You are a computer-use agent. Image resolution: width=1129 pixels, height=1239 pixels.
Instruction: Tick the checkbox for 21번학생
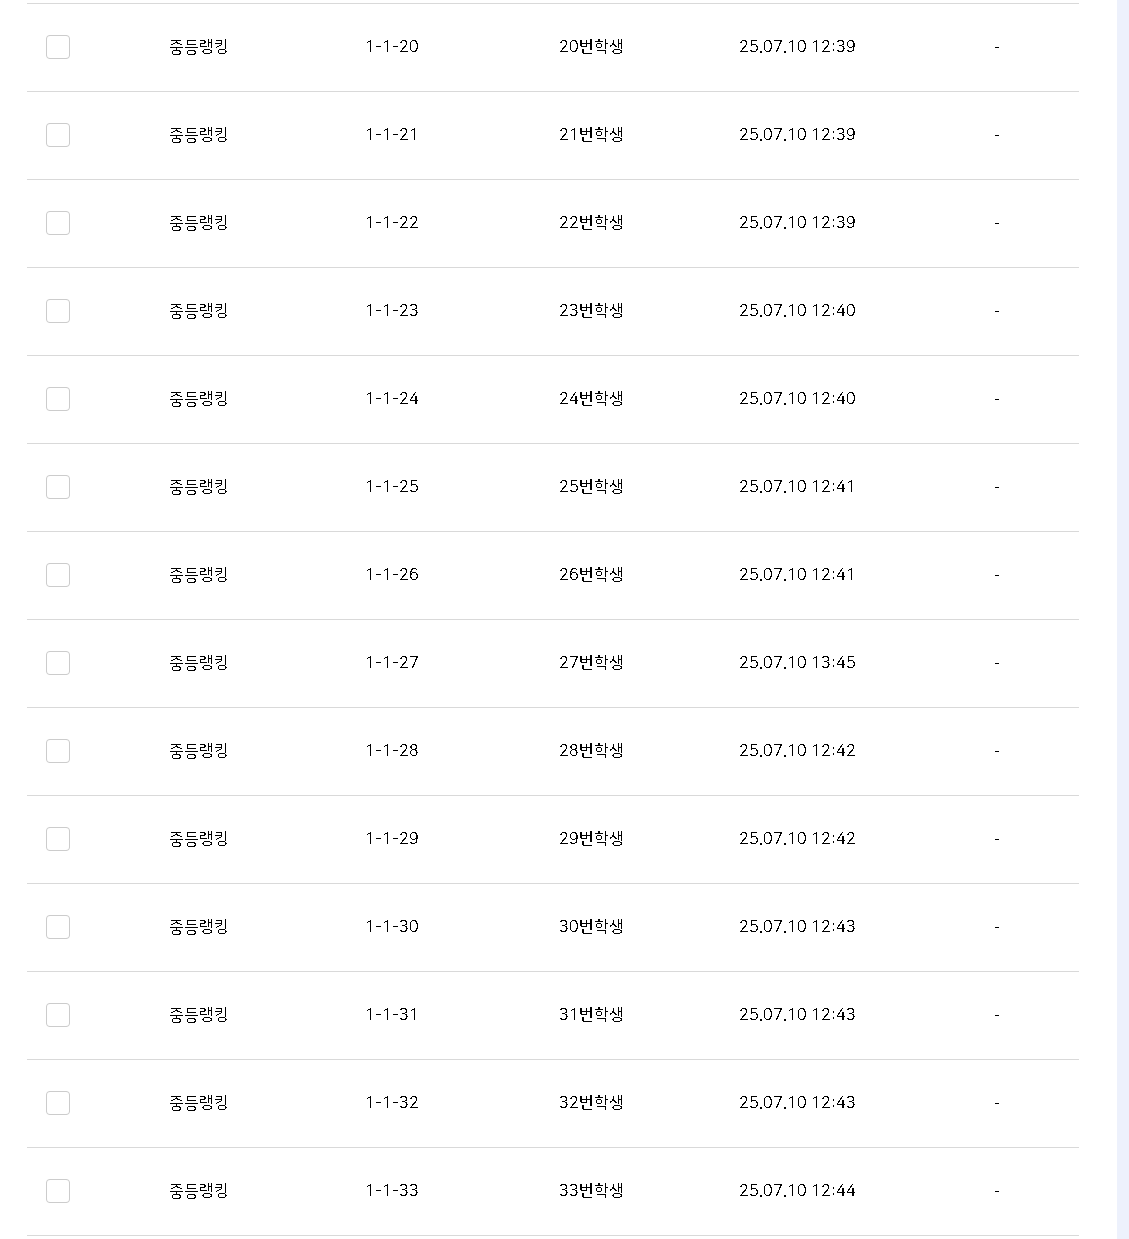[58, 135]
